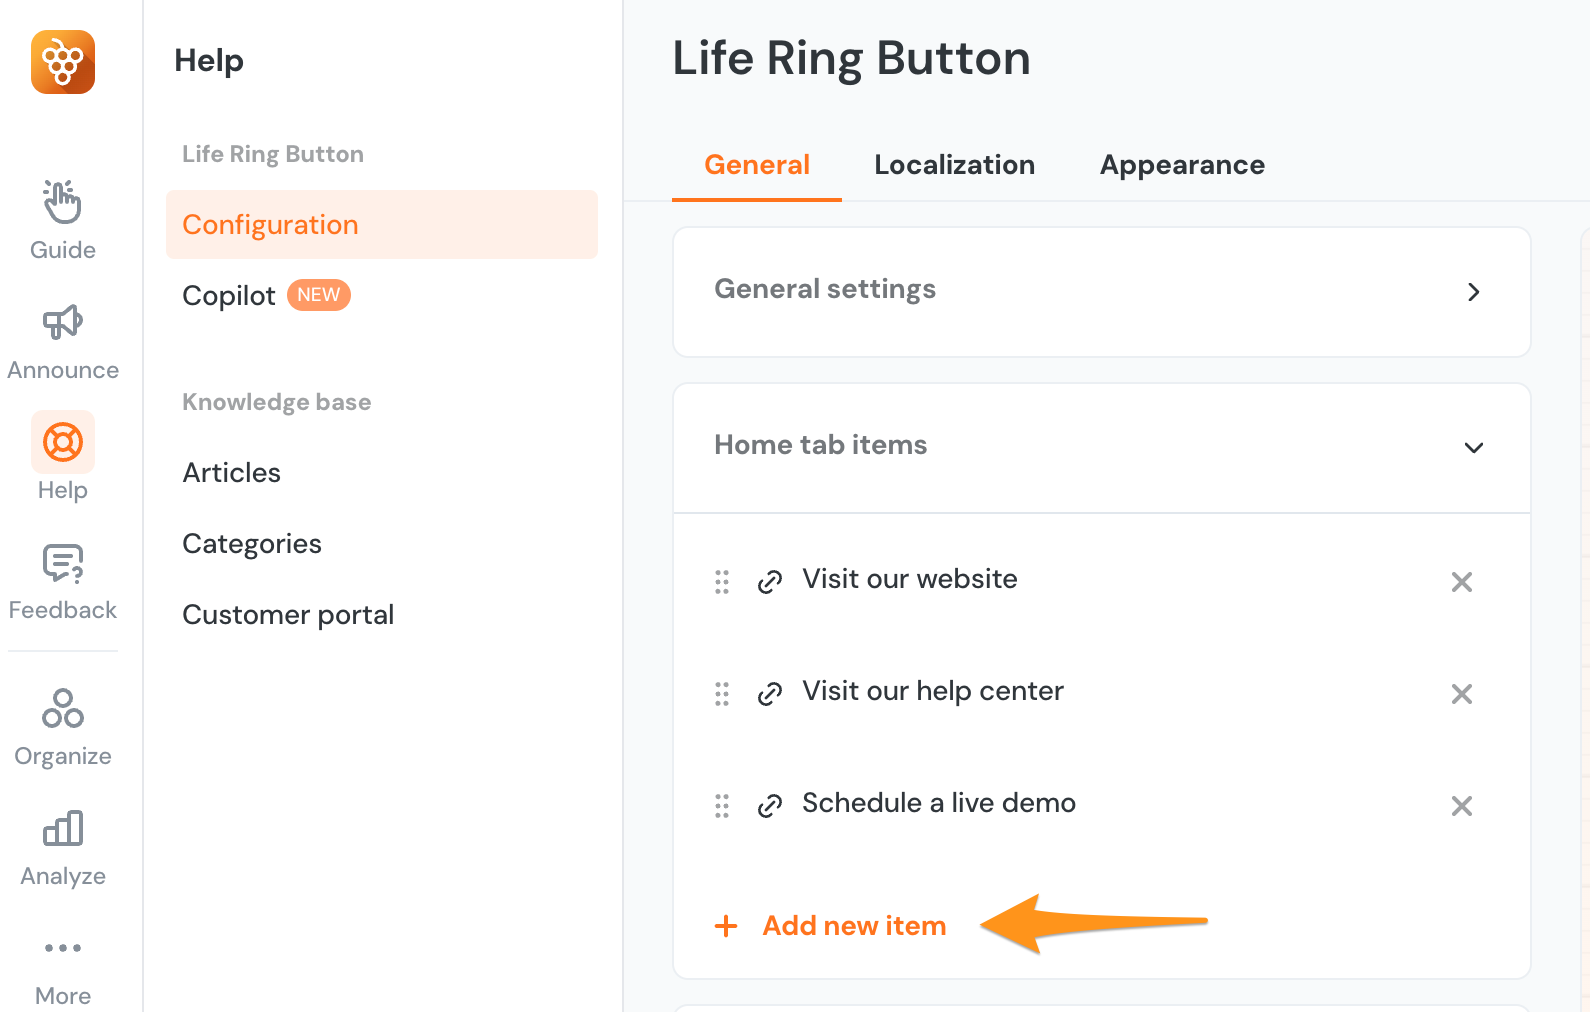Collapse the Home tab items section
Image resolution: width=1590 pixels, height=1012 pixels.
click(x=1473, y=448)
